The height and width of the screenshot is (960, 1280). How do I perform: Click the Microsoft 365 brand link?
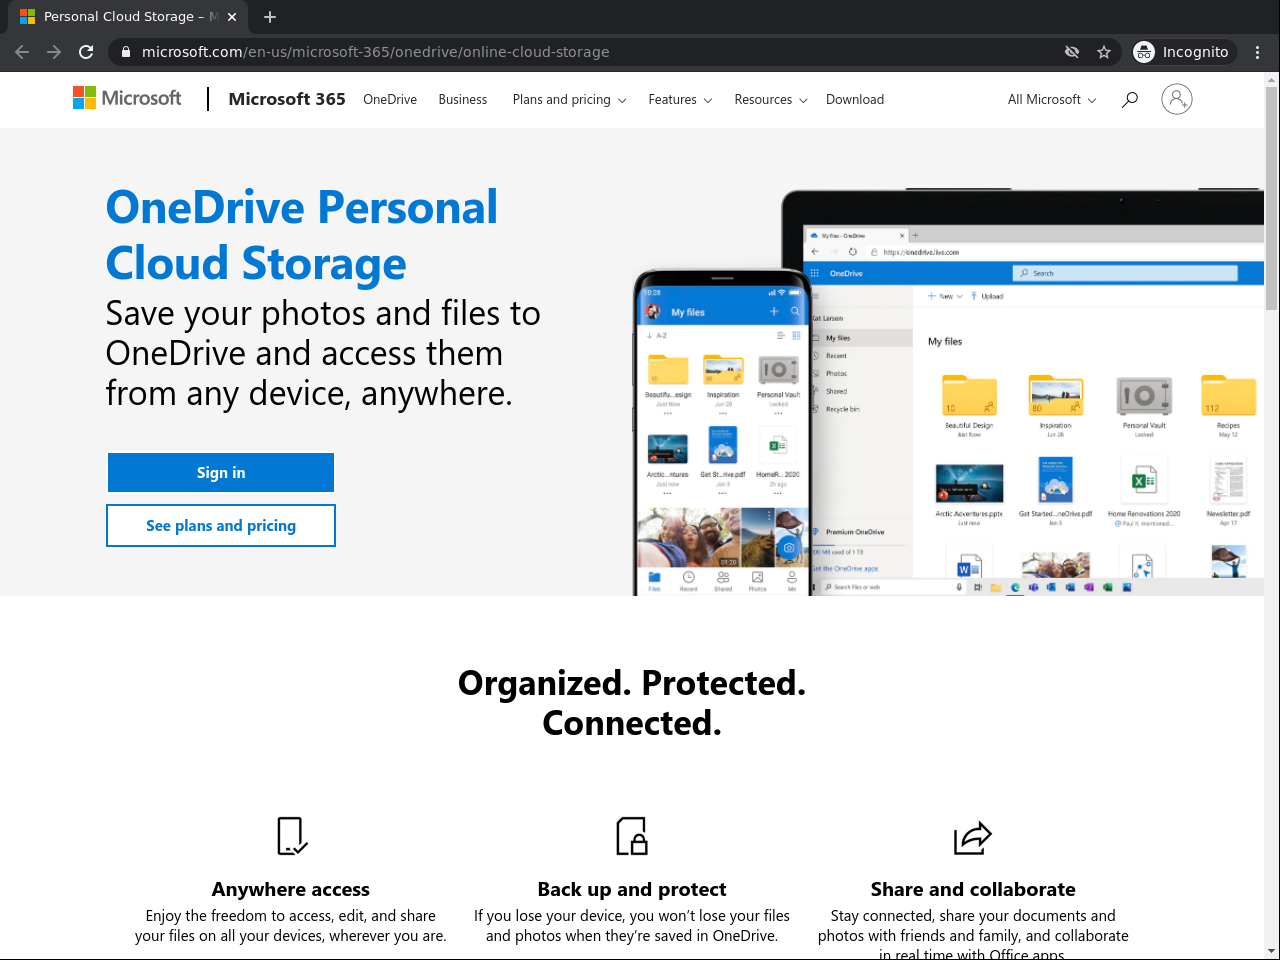(287, 99)
